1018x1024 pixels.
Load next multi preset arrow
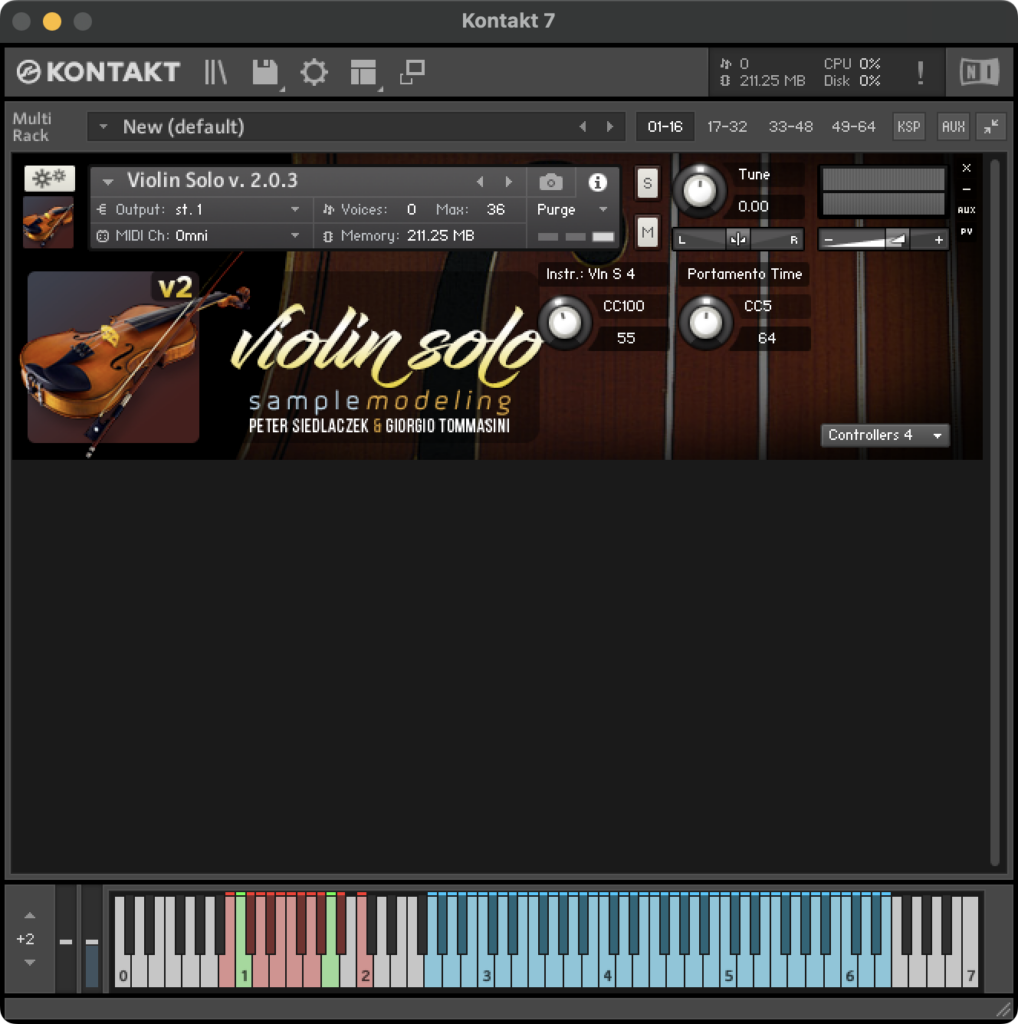(x=610, y=127)
